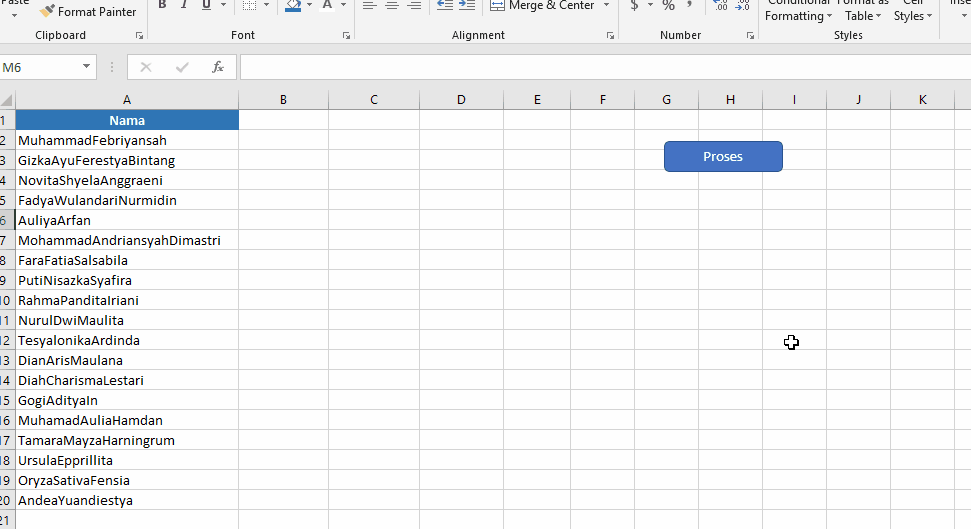Select column H header

(731, 100)
